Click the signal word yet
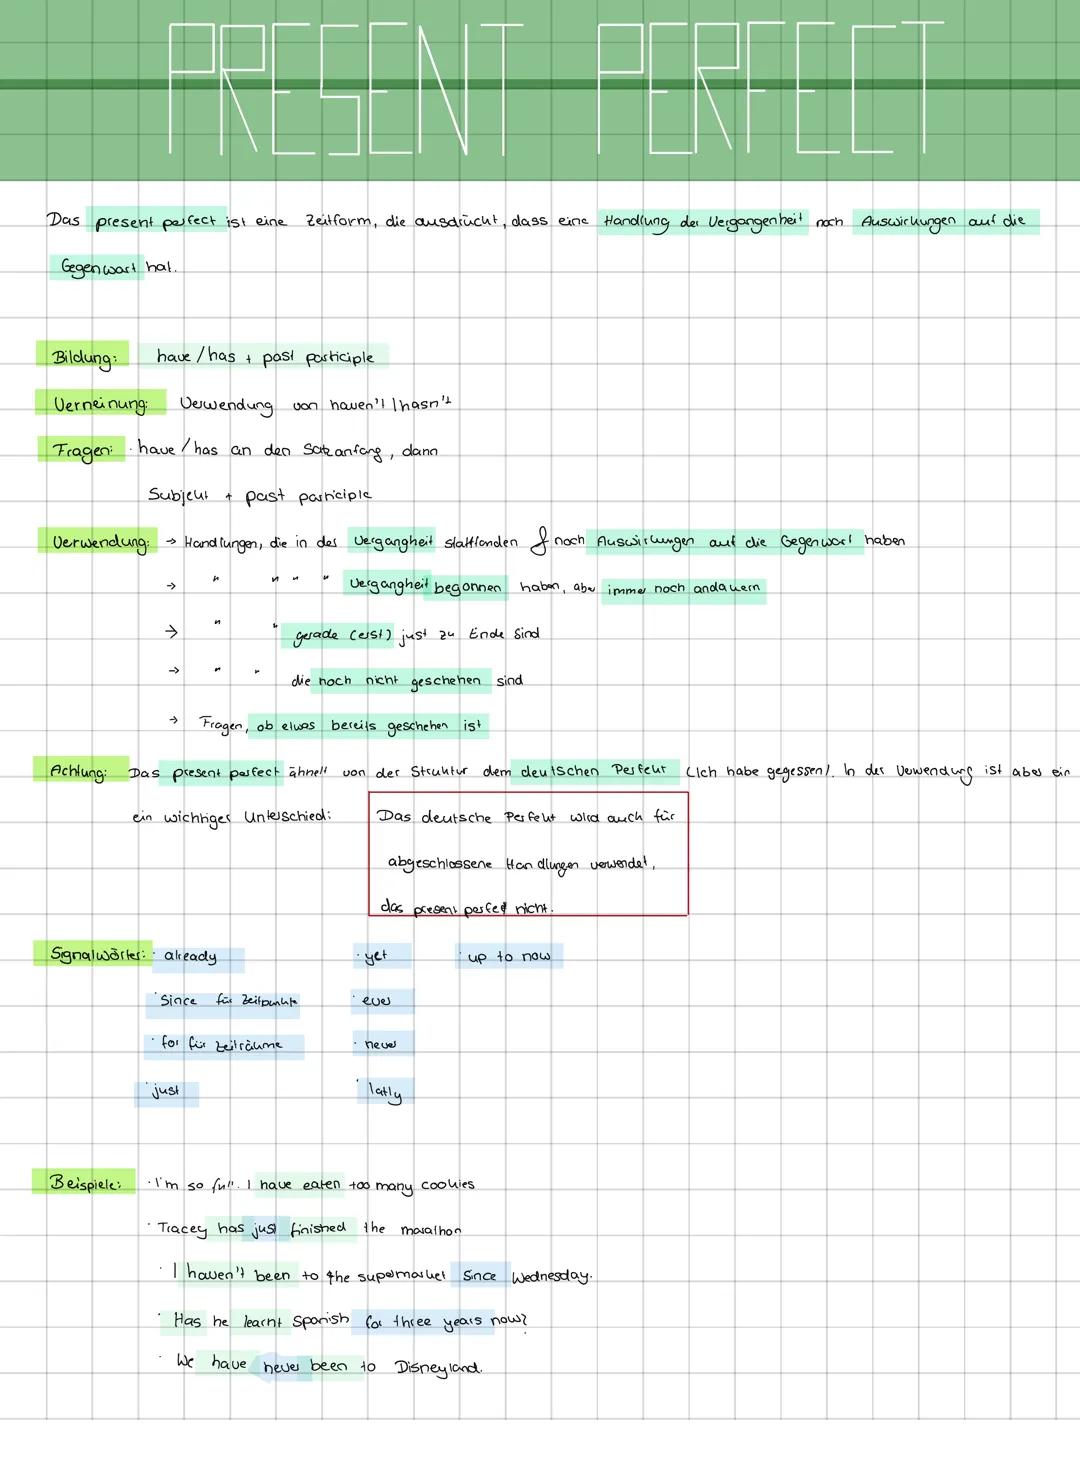This screenshot has width=1080, height=1479. pos(377,956)
